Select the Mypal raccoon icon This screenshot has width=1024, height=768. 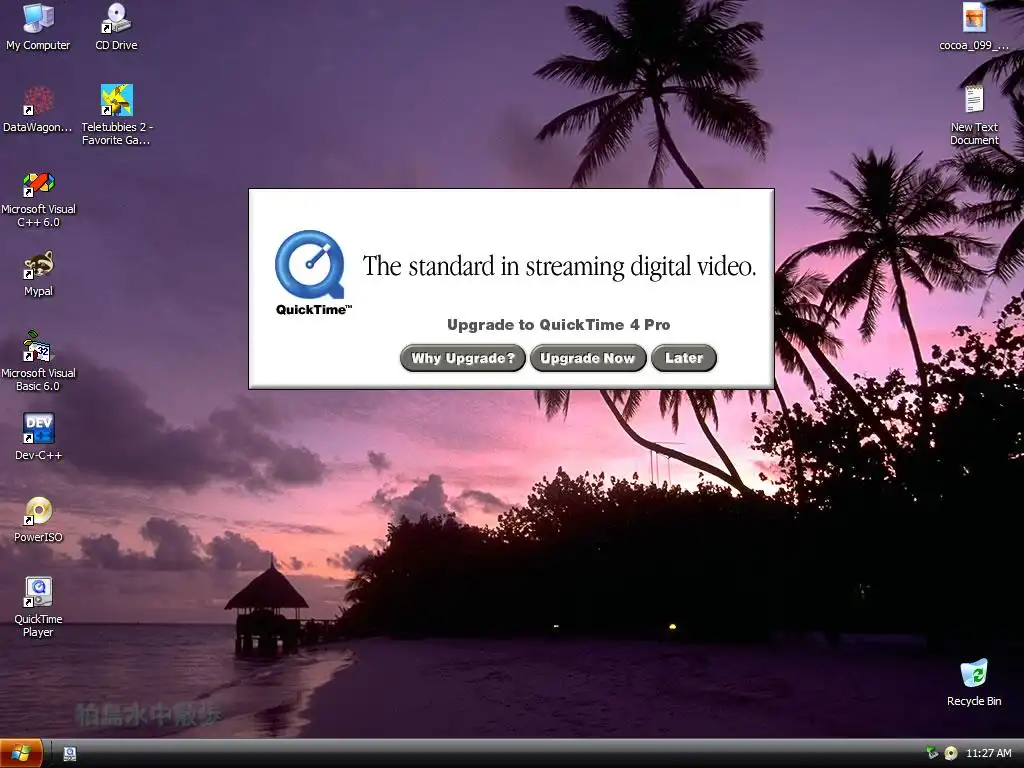pos(38,265)
